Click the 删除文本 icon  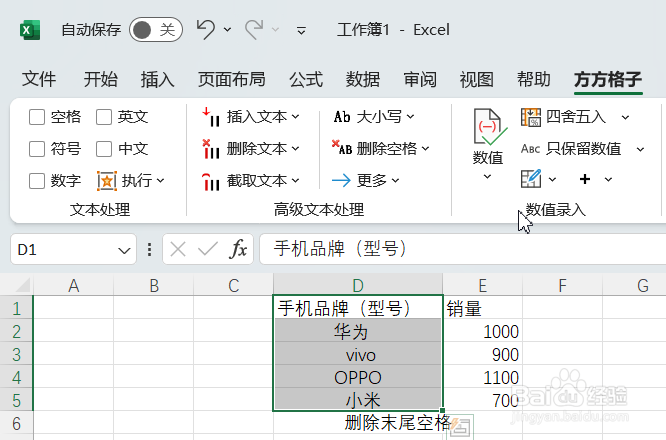(211, 149)
